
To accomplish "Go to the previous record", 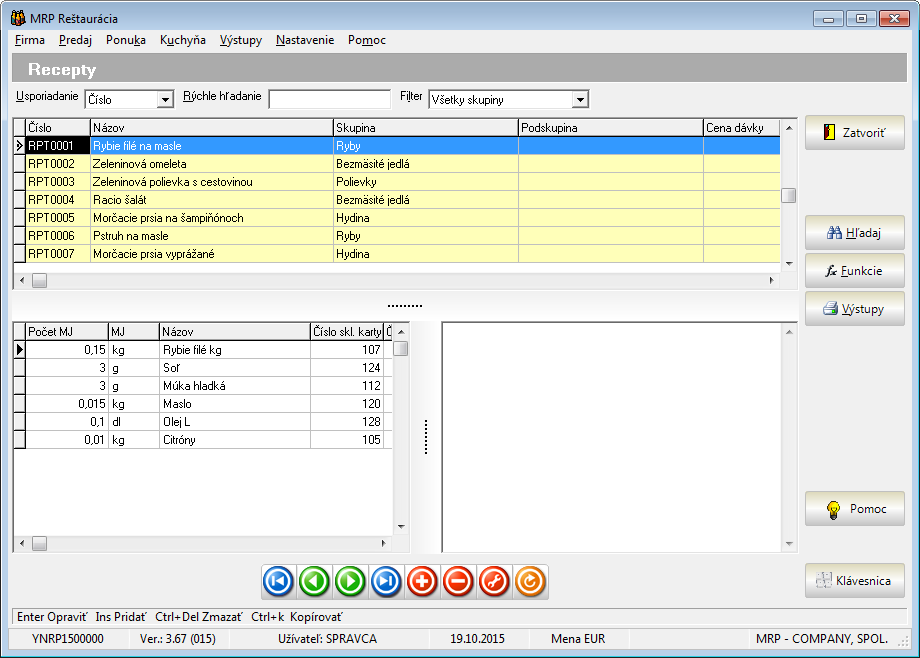I will [x=314, y=581].
